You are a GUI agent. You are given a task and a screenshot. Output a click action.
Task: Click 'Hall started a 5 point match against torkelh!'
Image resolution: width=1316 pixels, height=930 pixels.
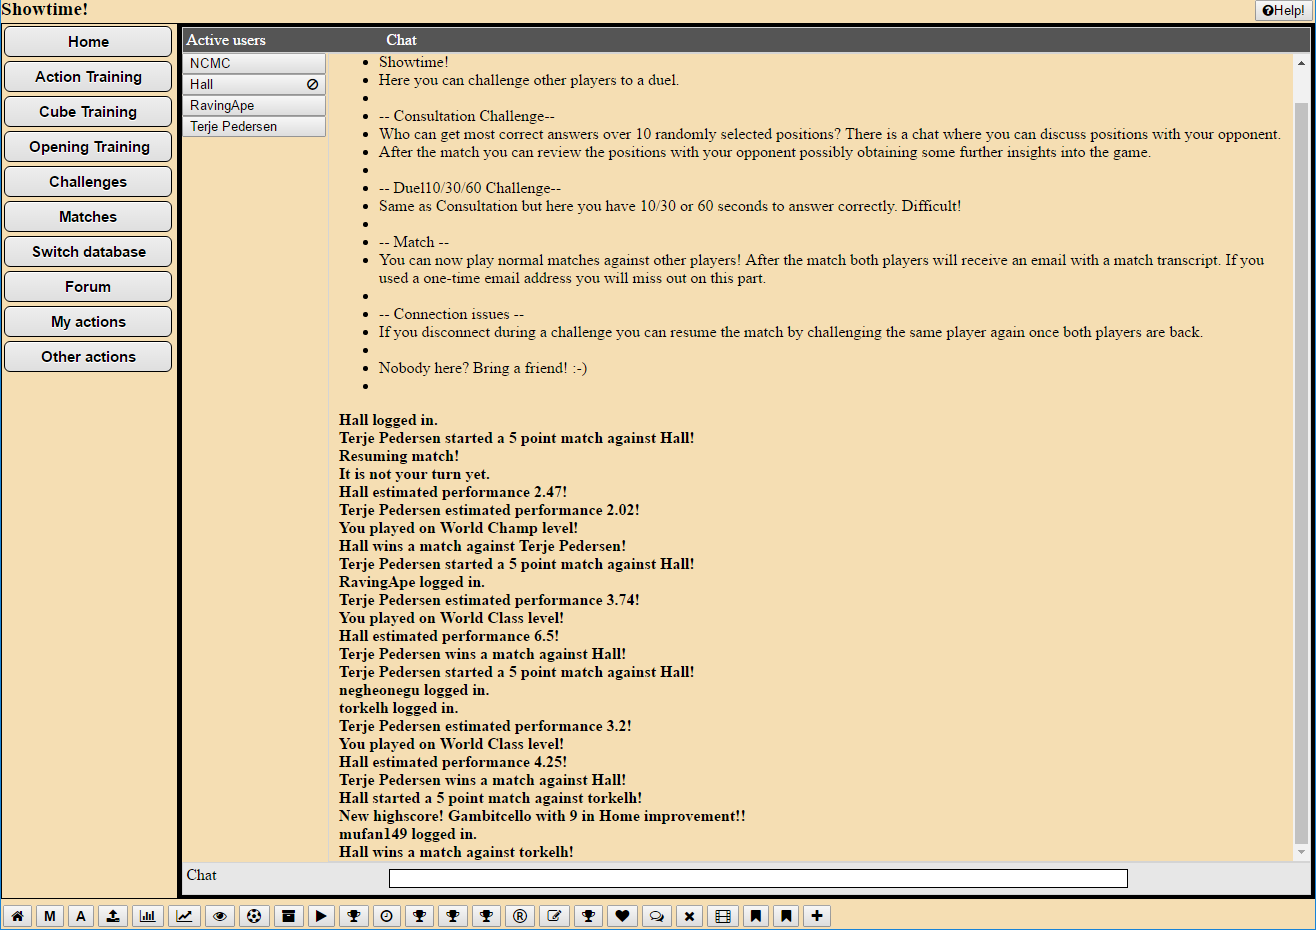(490, 798)
